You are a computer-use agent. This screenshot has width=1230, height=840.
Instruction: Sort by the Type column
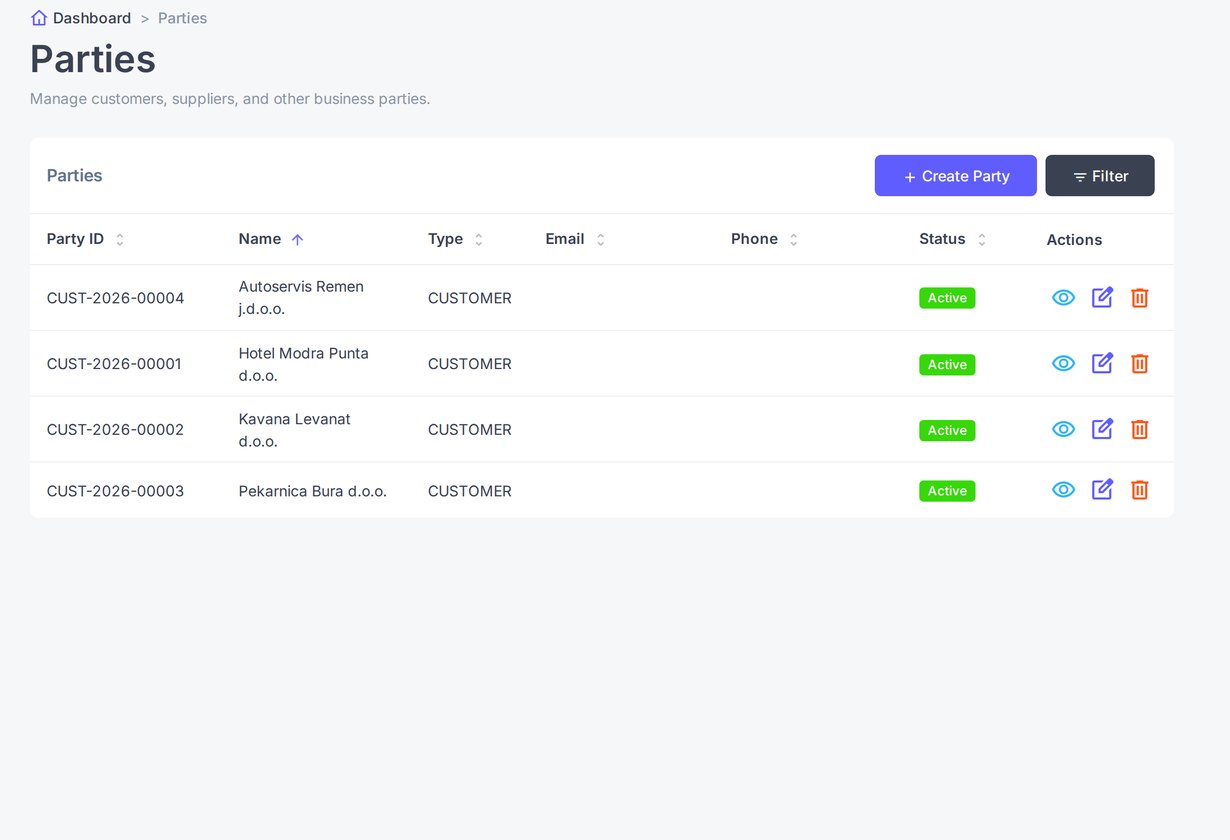(x=456, y=239)
